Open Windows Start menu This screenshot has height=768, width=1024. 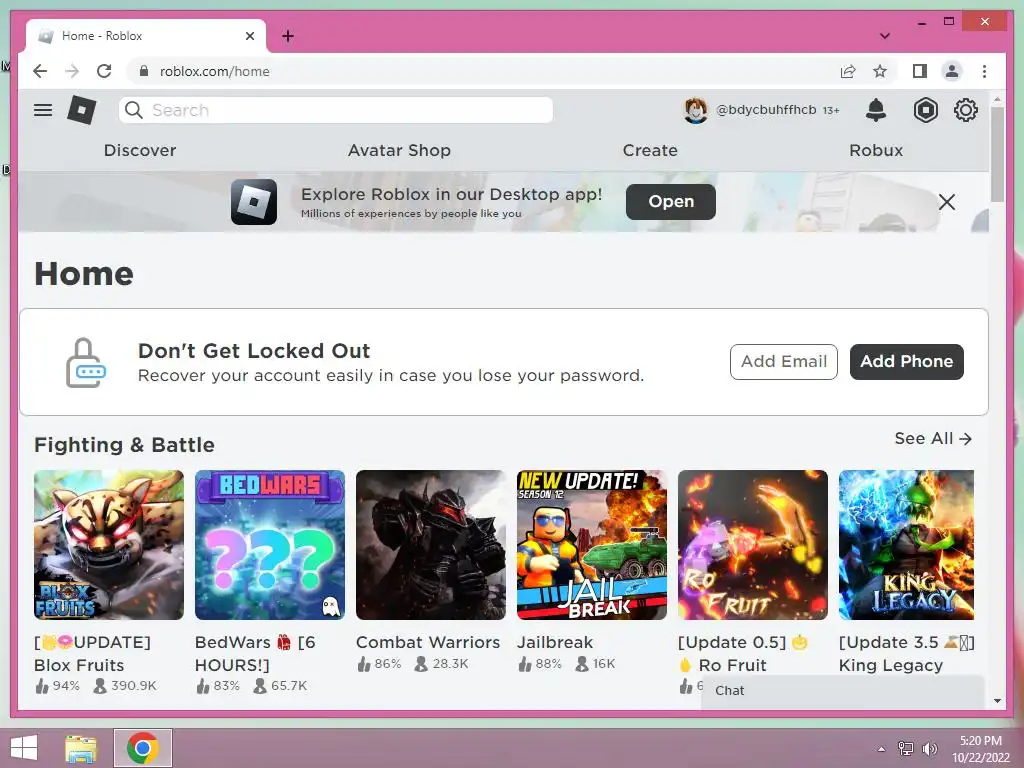24,748
